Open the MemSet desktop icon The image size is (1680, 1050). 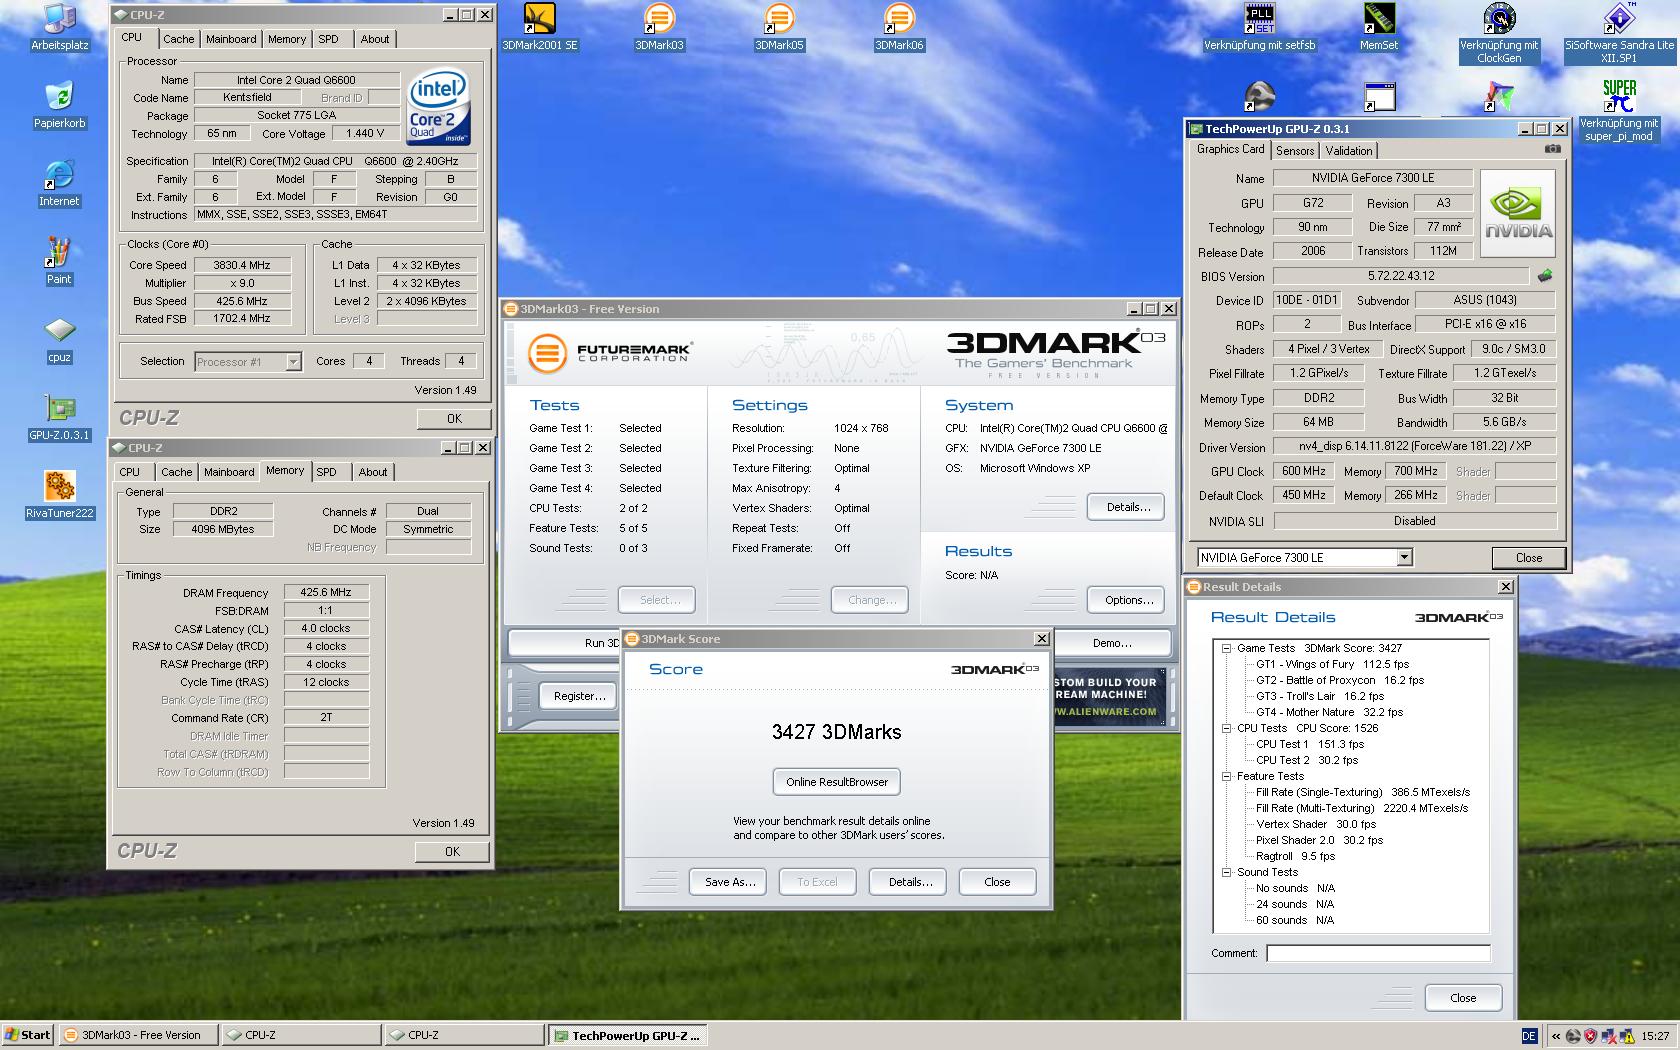click(x=1379, y=27)
